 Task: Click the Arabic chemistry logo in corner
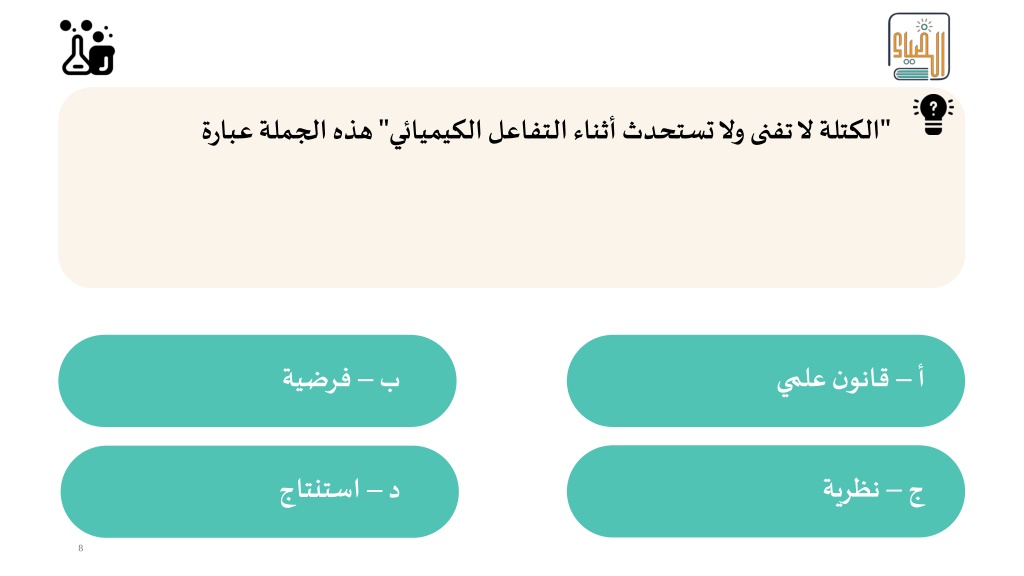pyautogui.click(x=918, y=46)
